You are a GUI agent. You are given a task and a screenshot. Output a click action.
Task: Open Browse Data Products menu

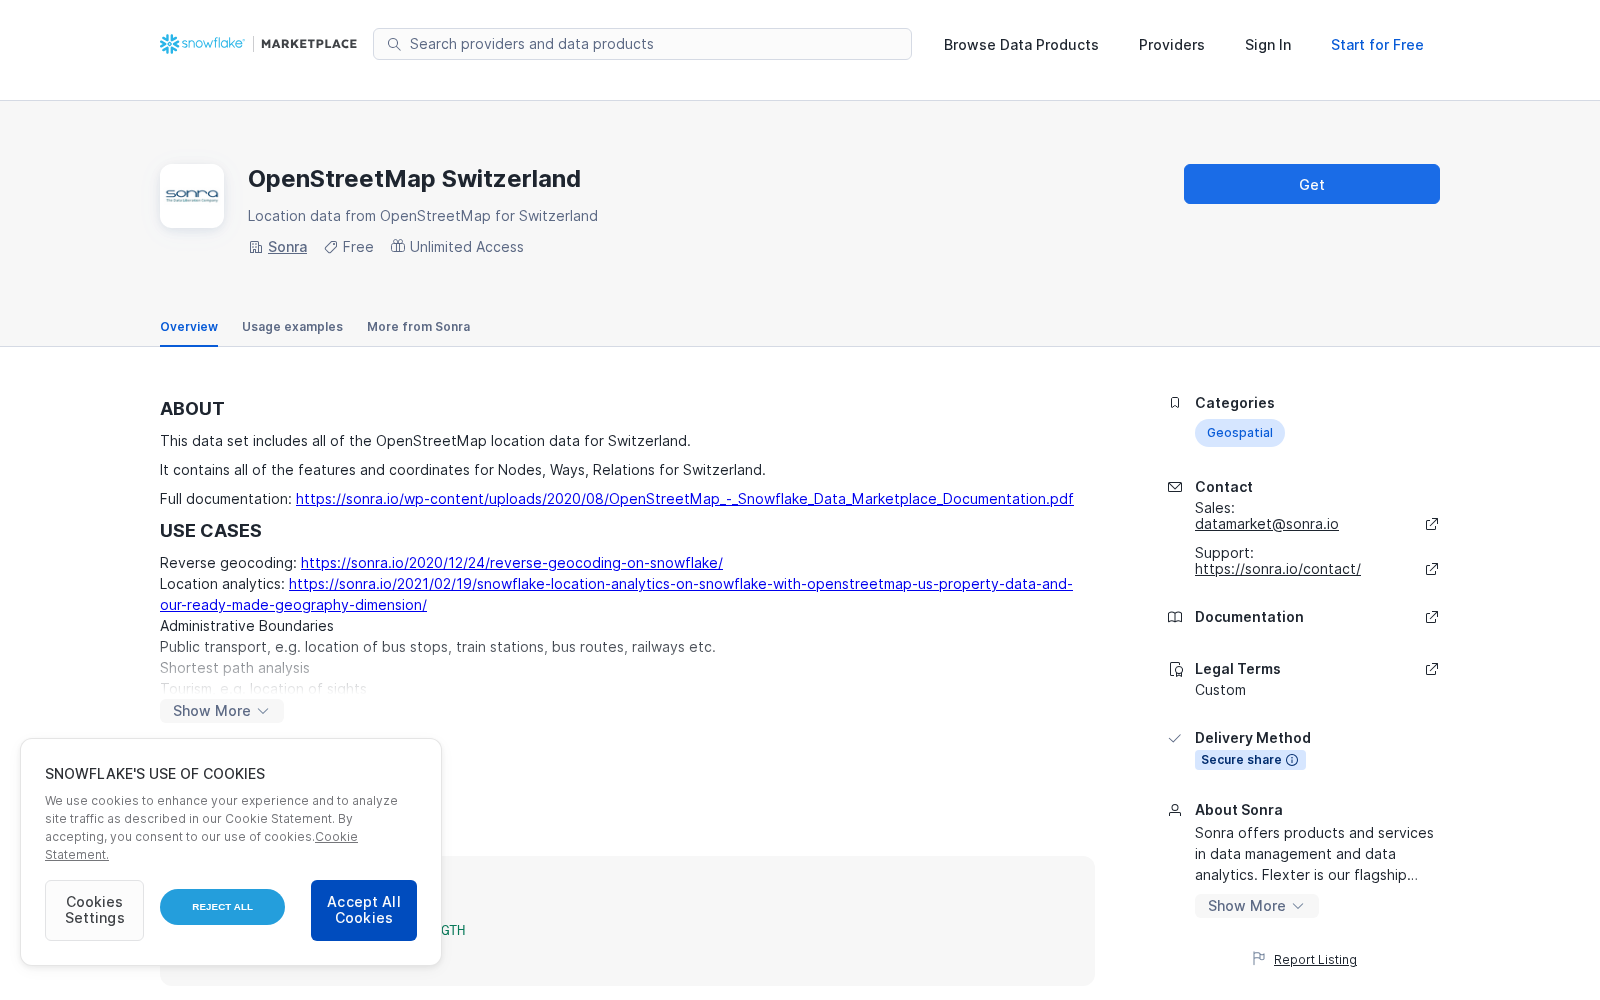(x=1021, y=45)
